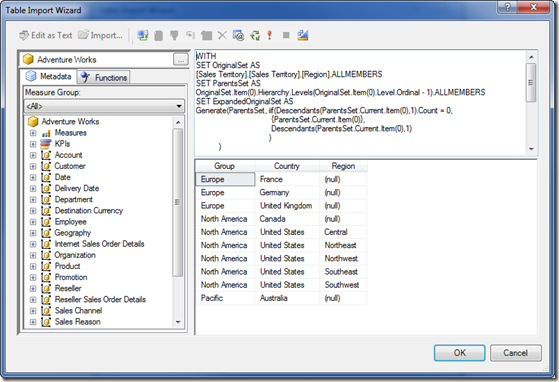Click the query editor scroll down arrow
Screen dimensions: 559x382
[531, 149]
